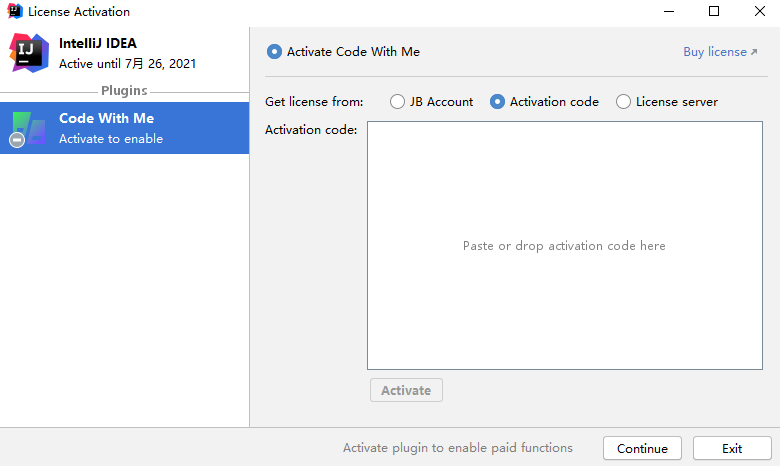Click the IntelliJ IDEA product logo icon

(29, 53)
